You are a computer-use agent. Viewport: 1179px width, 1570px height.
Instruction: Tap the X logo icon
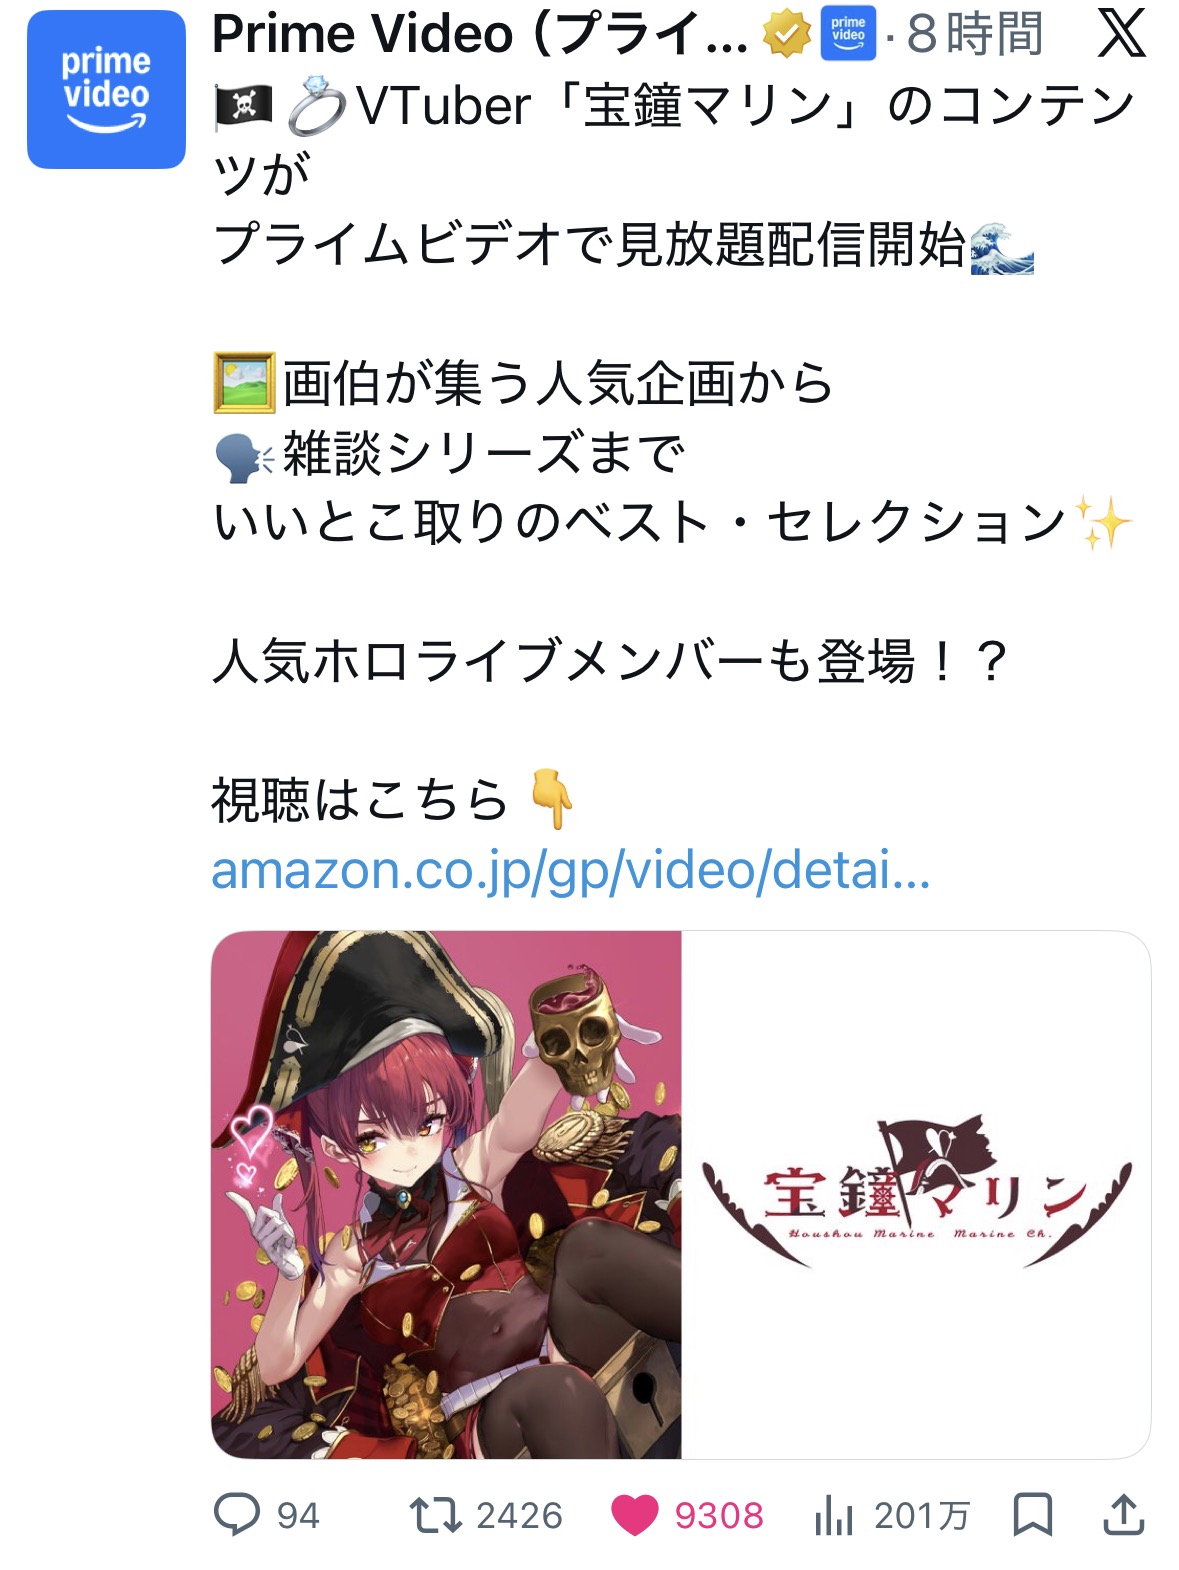click(x=1122, y=35)
